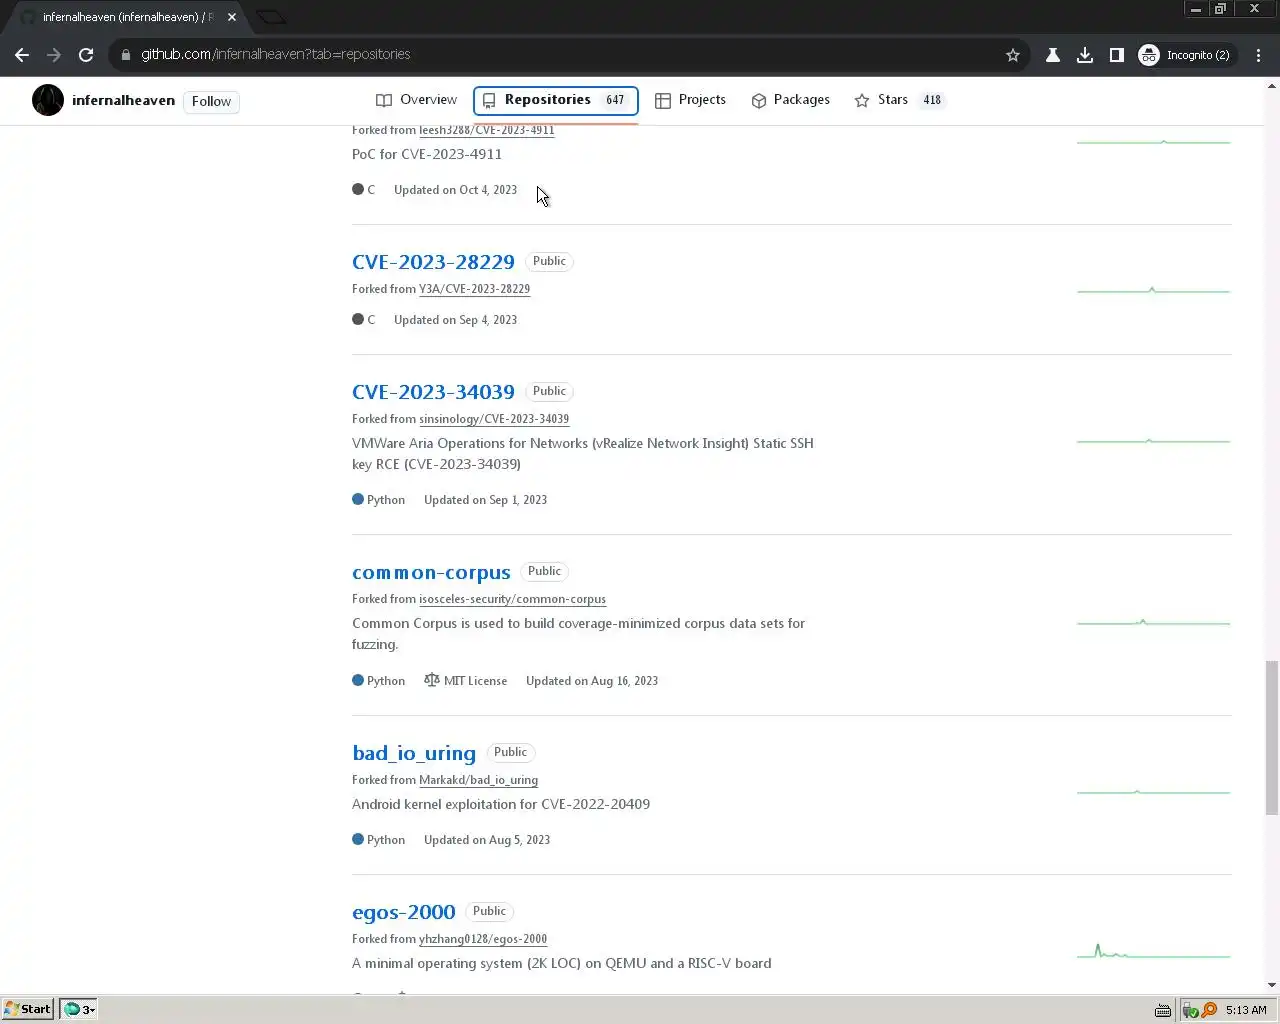
Task: Open Chrome three-dot menu
Action: 1258,55
